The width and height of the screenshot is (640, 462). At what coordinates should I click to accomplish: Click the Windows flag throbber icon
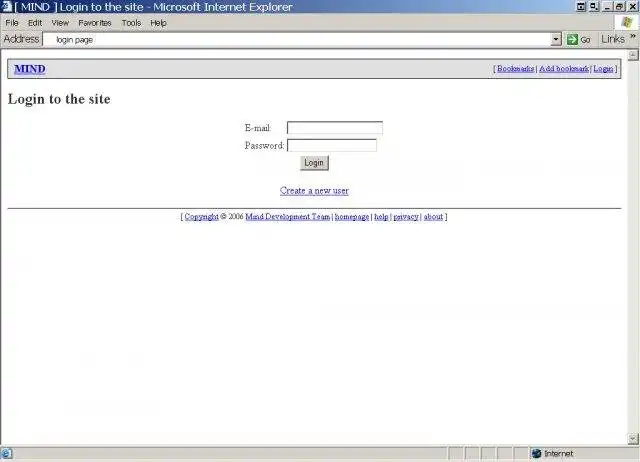[x=627, y=22]
